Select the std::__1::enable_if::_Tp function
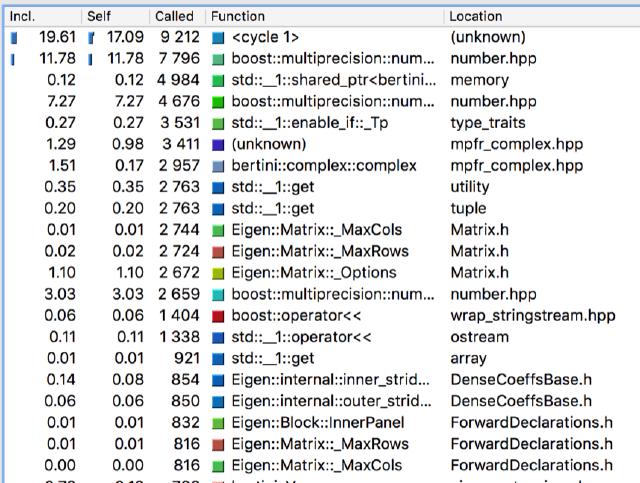 [x=310, y=123]
